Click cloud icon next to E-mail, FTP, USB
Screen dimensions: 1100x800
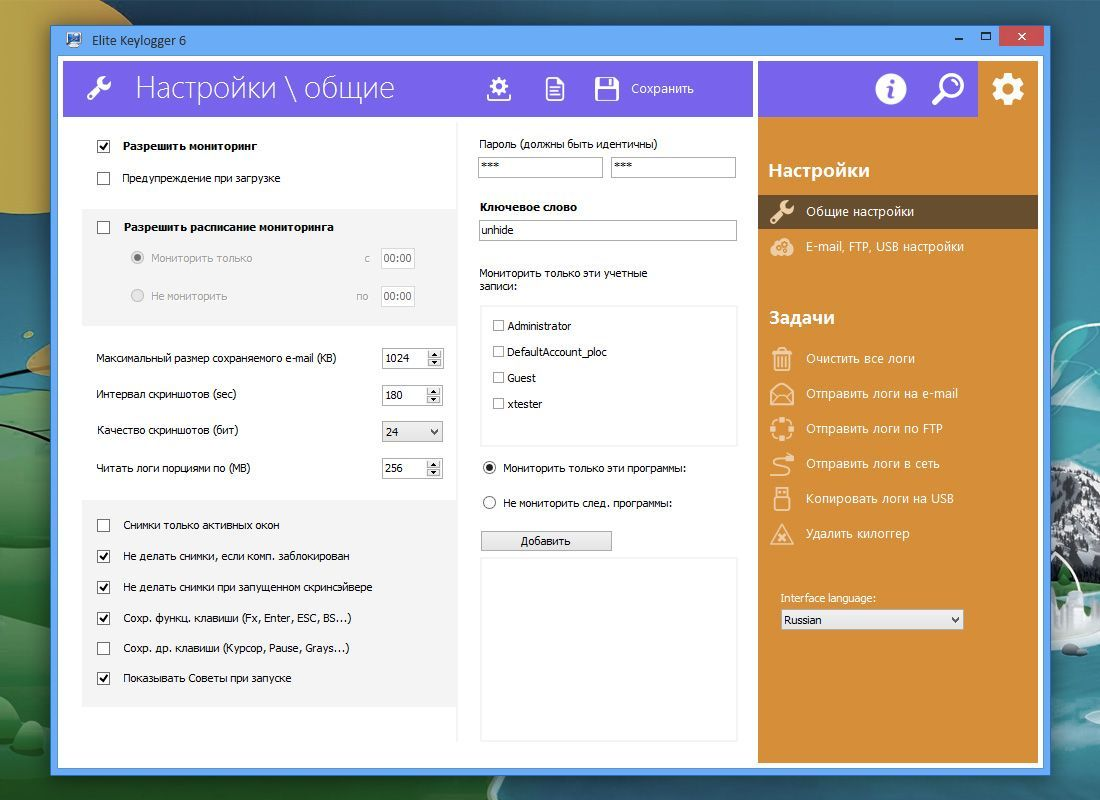[x=782, y=247]
